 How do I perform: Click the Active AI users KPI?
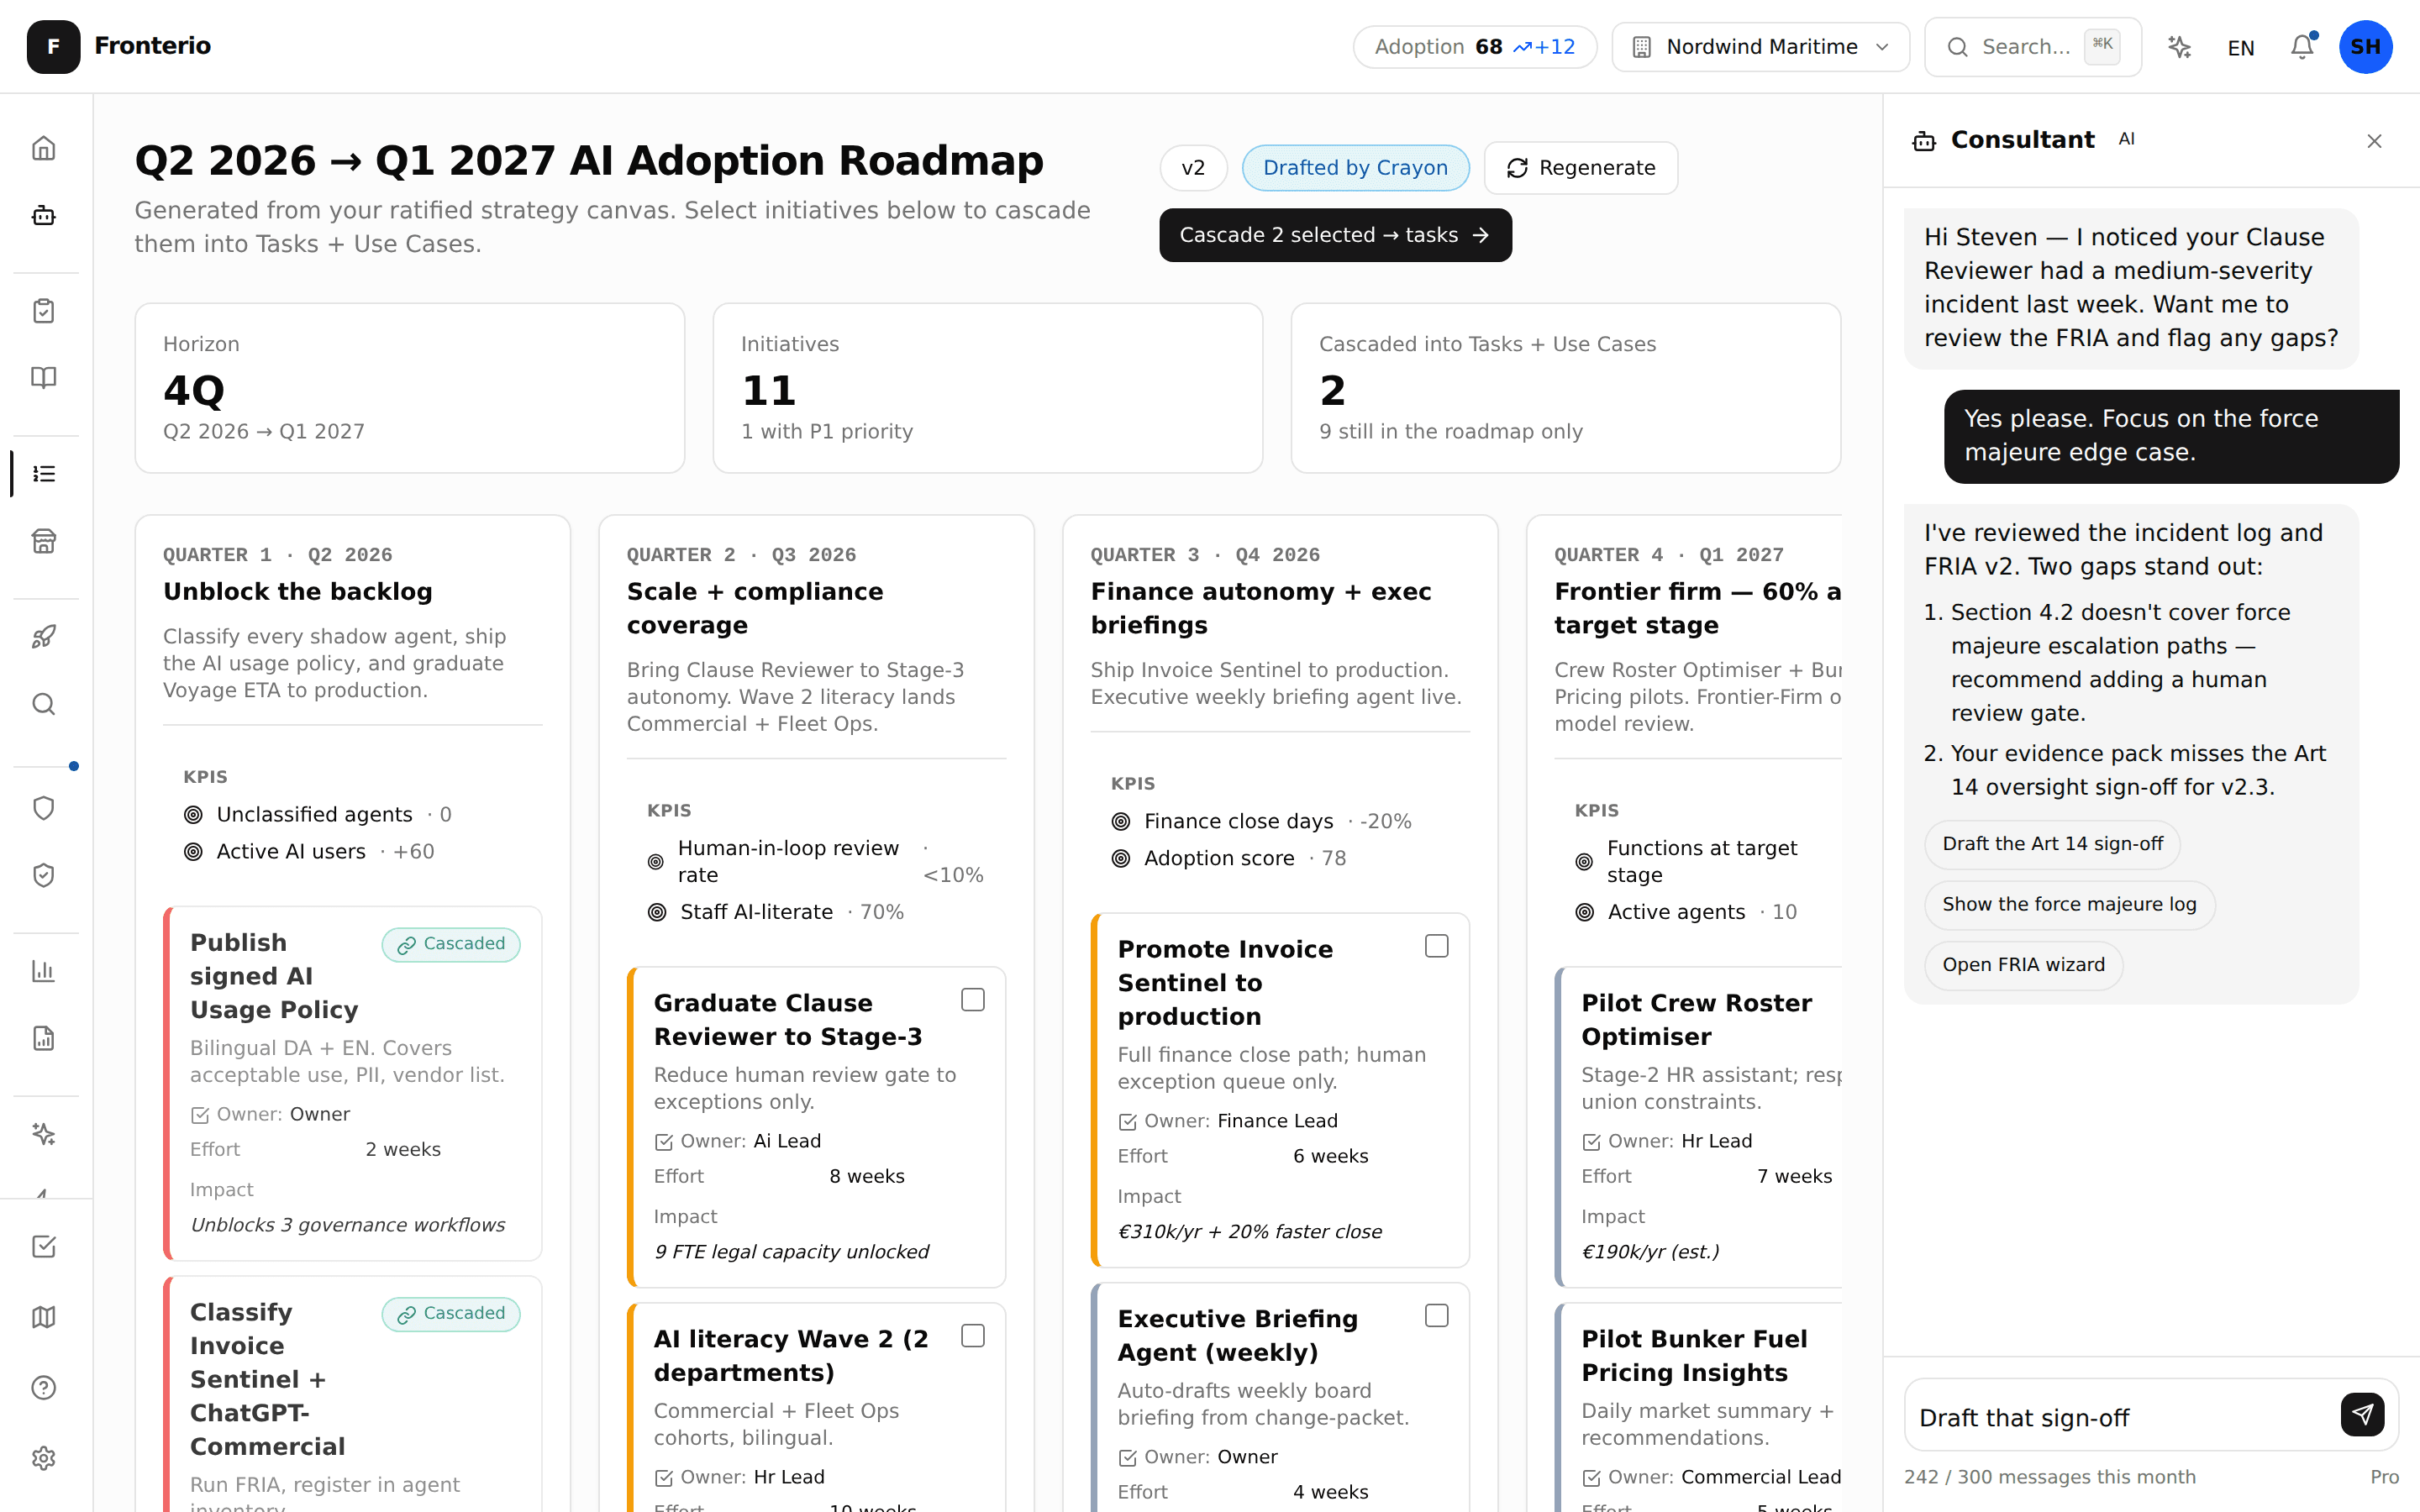309,851
